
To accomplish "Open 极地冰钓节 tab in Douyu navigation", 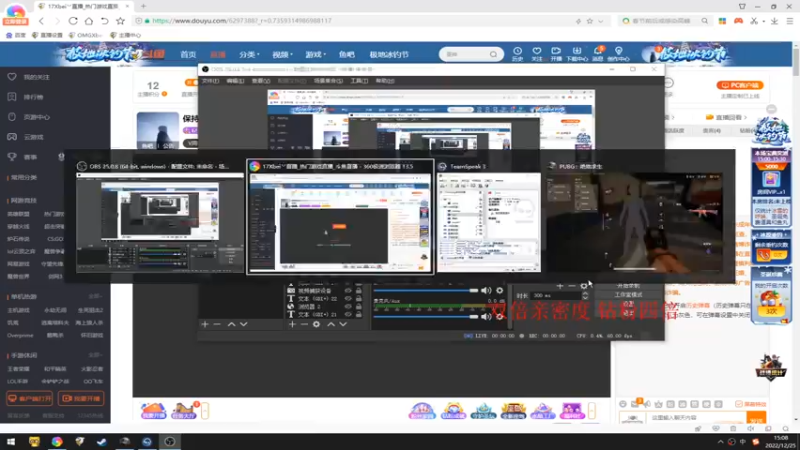I will pos(389,54).
